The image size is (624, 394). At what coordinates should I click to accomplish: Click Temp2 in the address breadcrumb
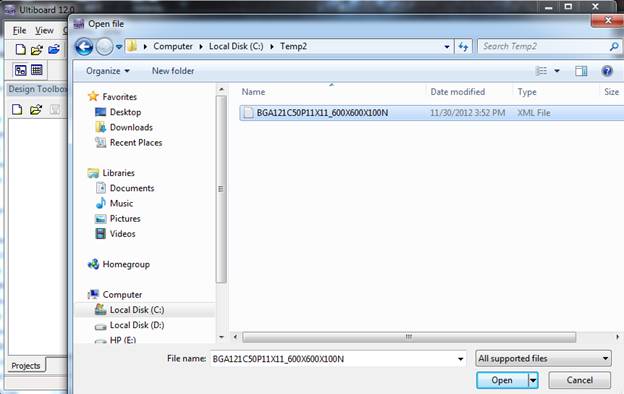click(293, 47)
